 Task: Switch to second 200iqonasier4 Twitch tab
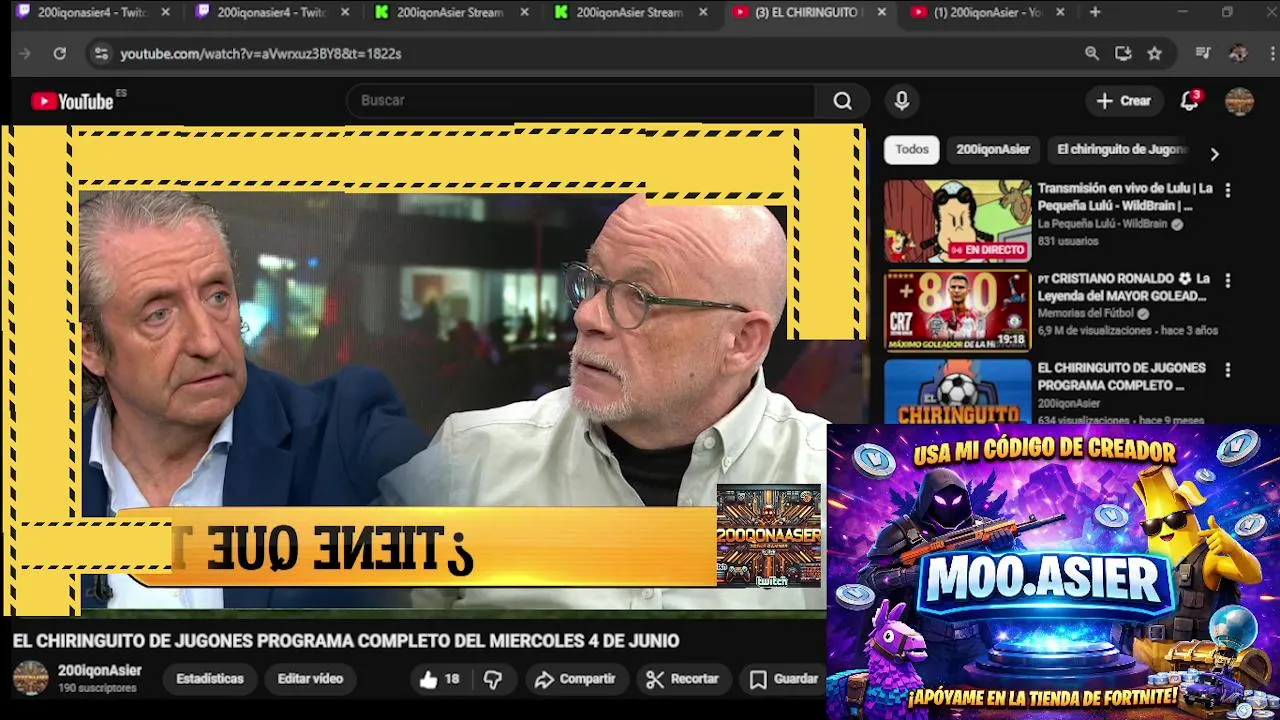pyautogui.click(x=271, y=12)
